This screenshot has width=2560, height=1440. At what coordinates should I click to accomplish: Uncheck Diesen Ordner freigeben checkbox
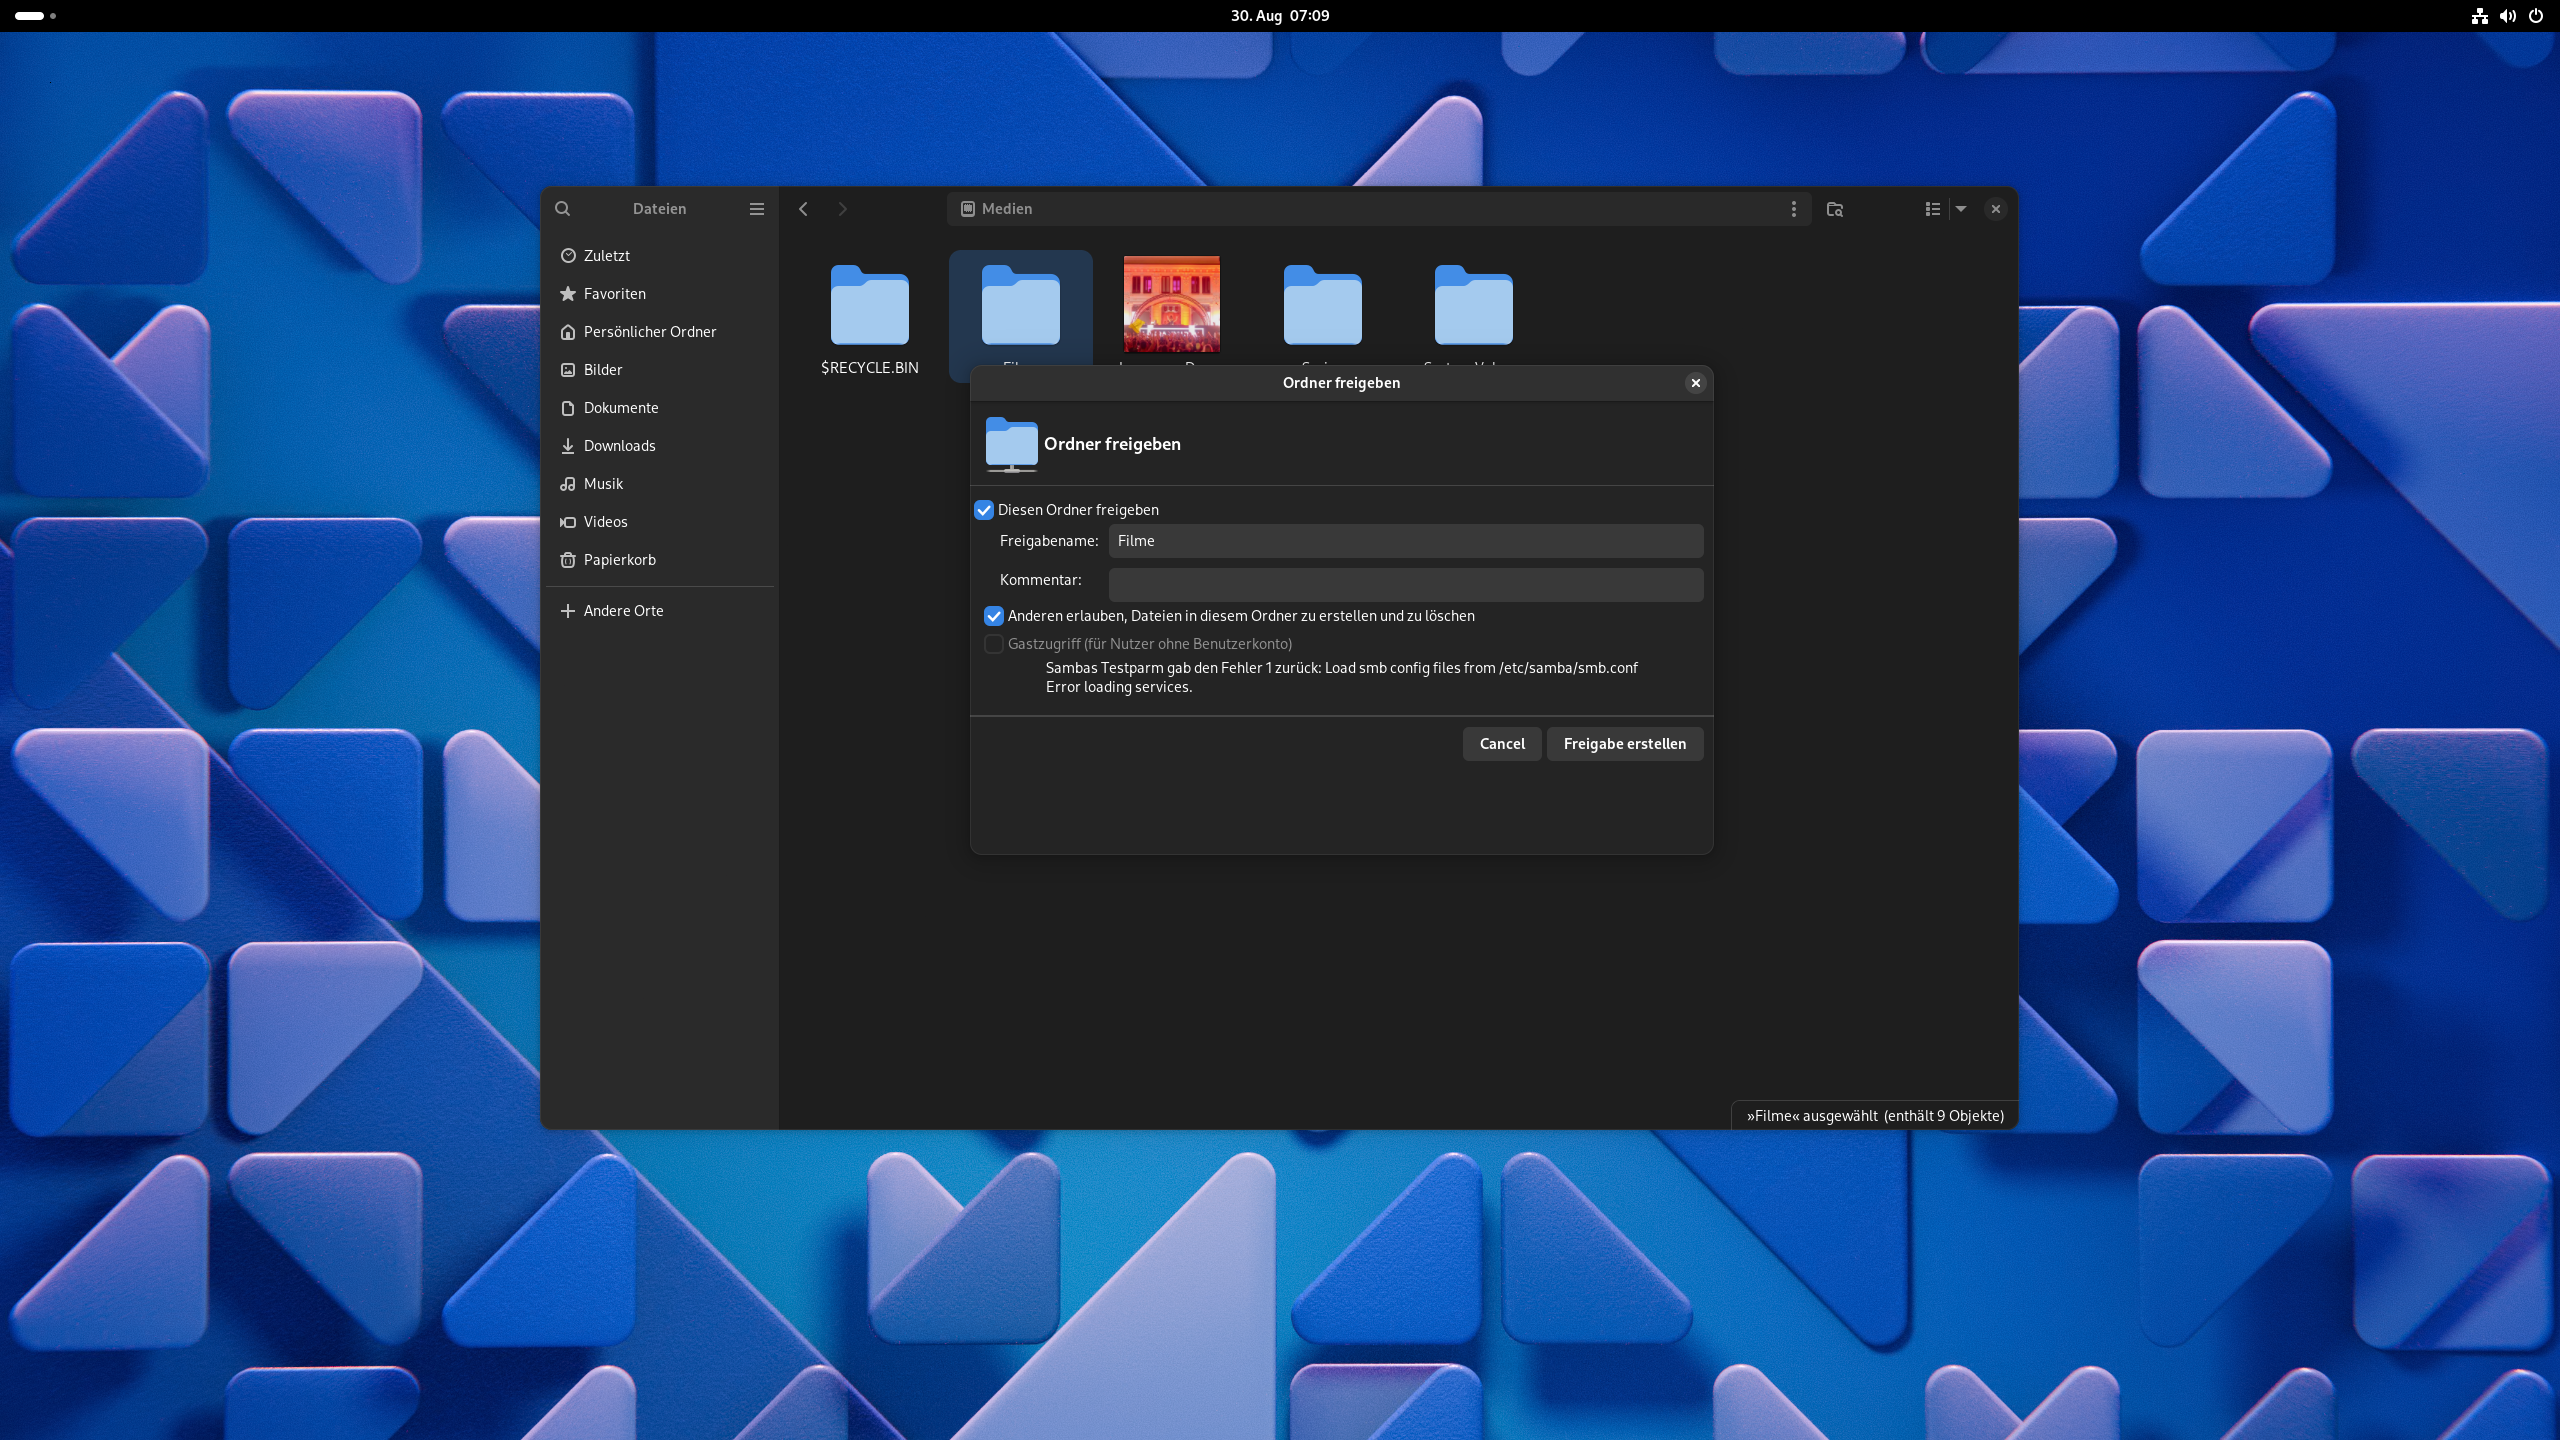coord(984,510)
